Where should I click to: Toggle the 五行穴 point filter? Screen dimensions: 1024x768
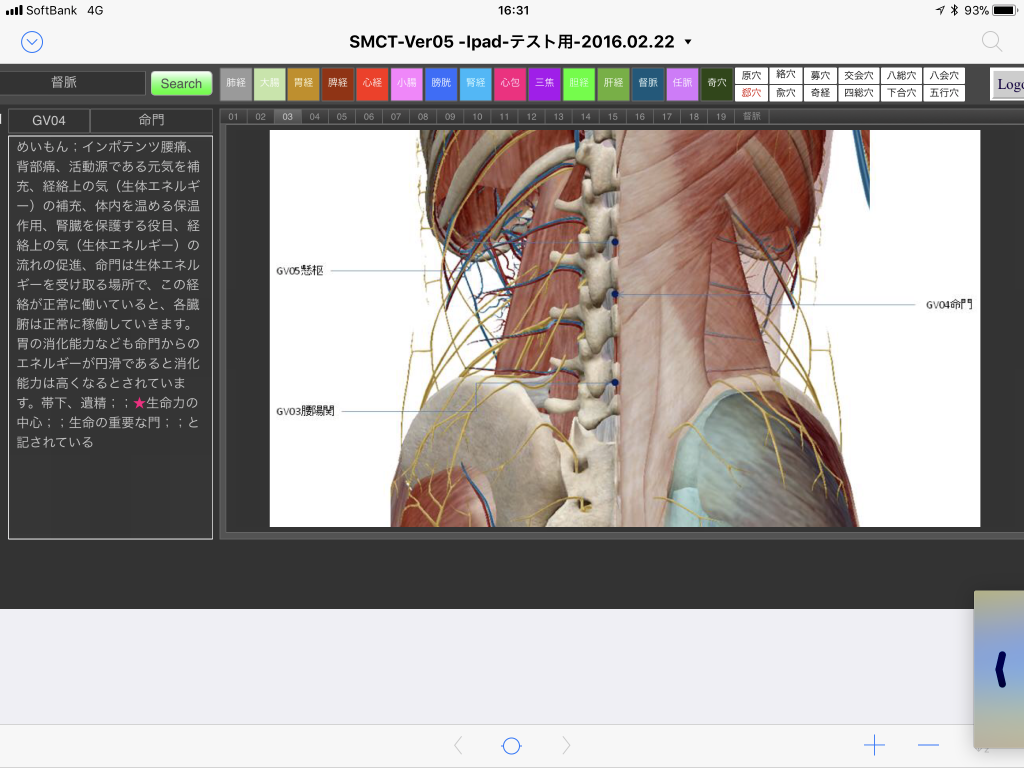point(944,93)
